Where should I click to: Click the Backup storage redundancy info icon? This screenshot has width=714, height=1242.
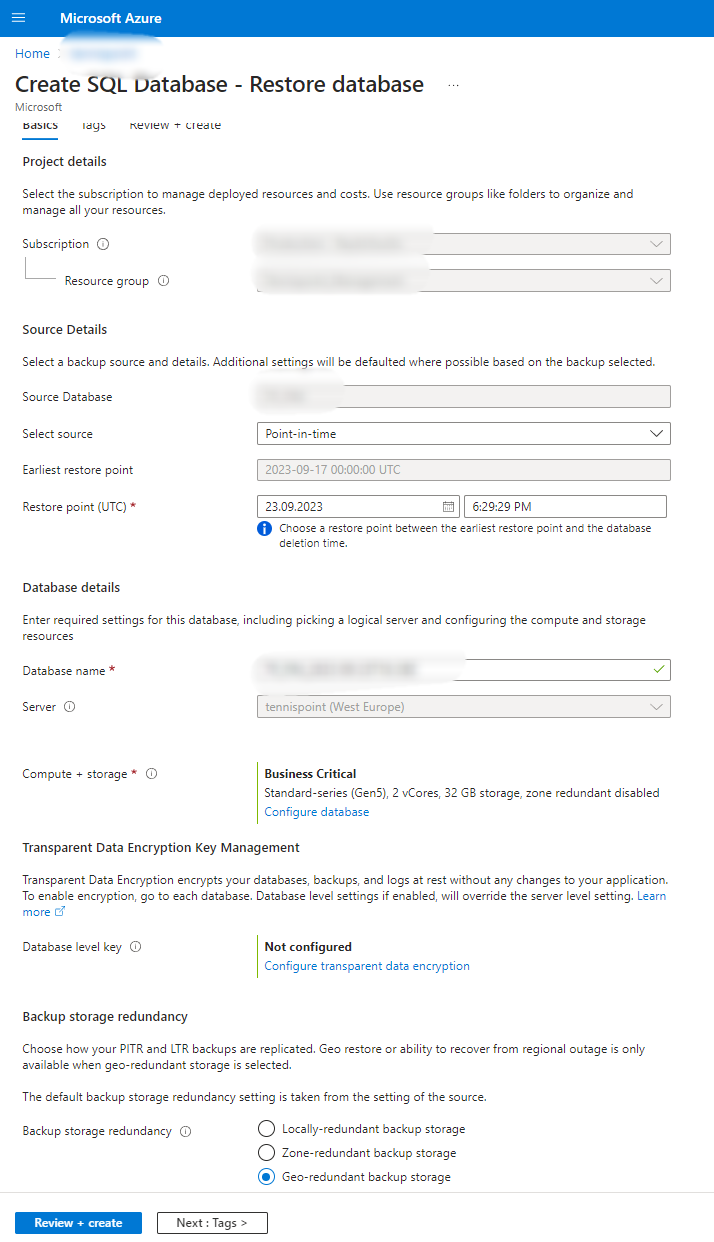click(x=185, y=1131)
